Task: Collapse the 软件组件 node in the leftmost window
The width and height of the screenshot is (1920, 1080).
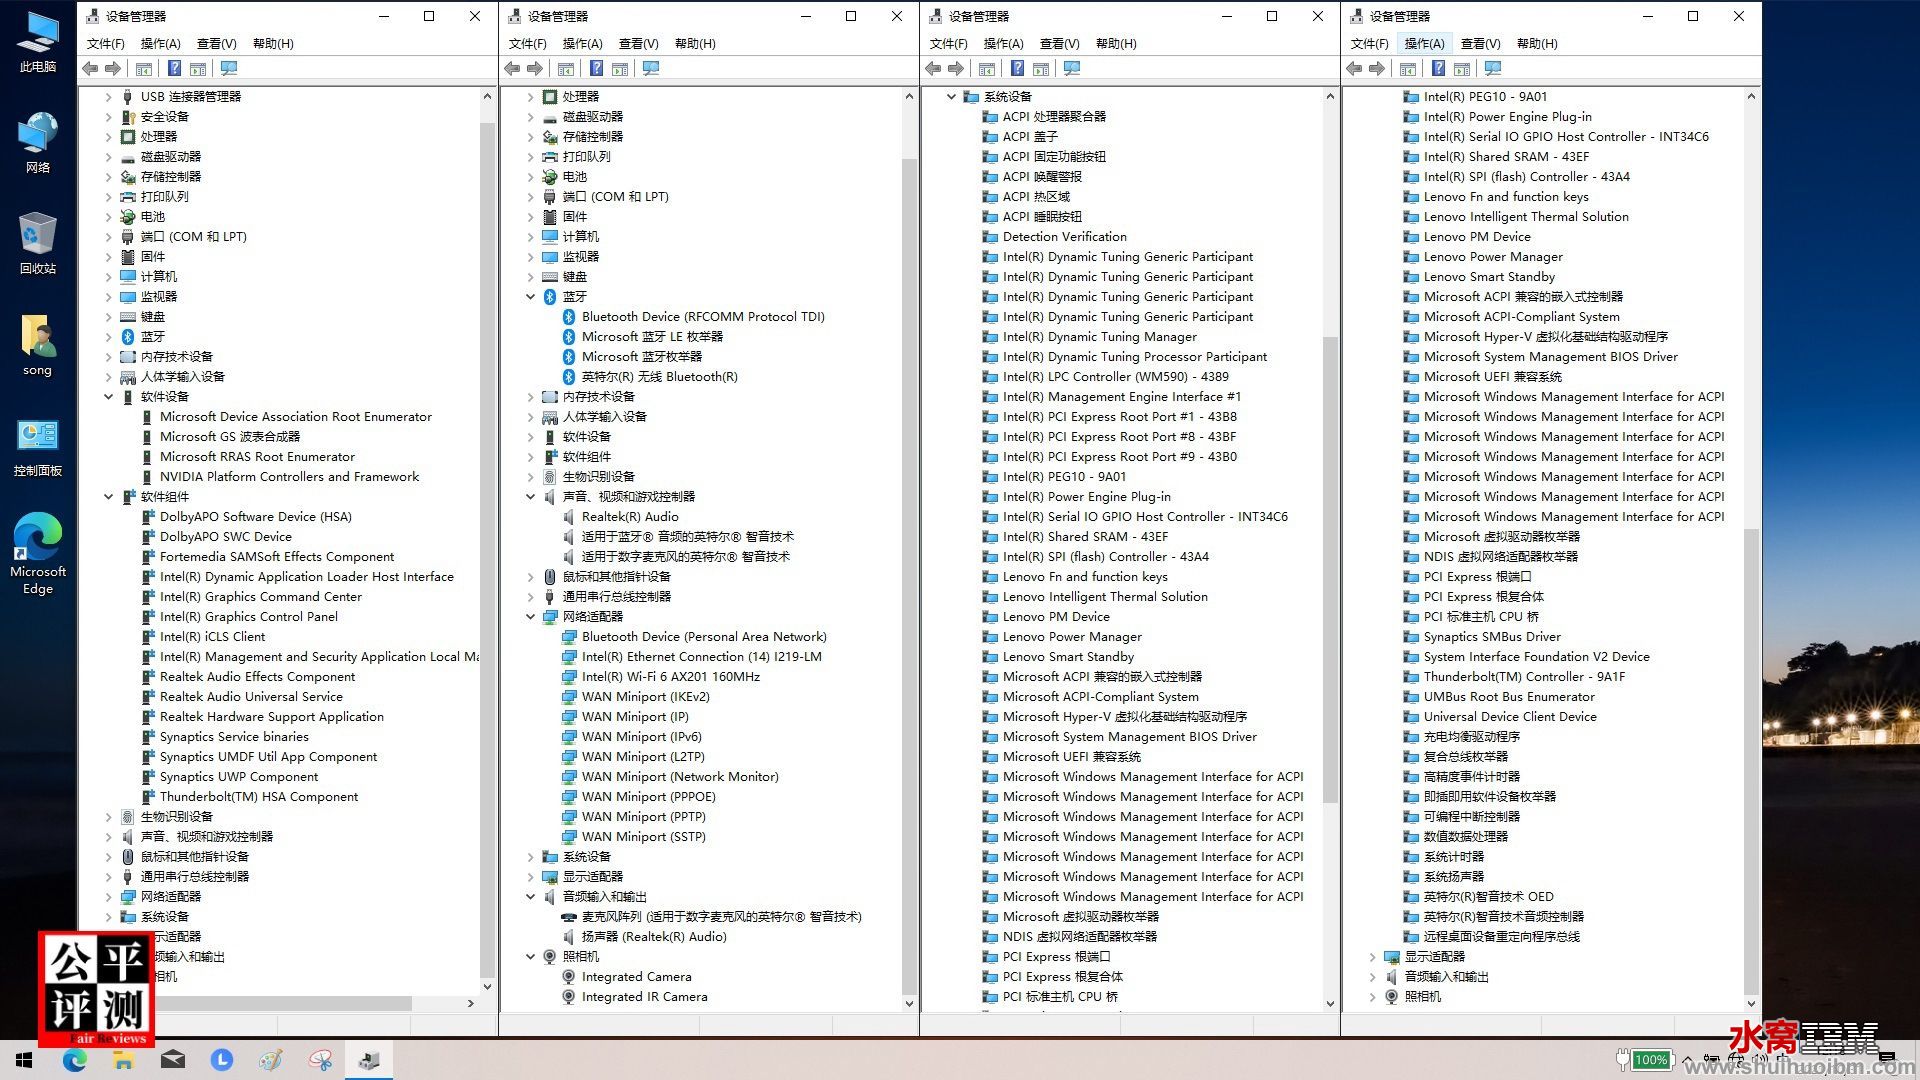Action: click(x=108, y=497)
